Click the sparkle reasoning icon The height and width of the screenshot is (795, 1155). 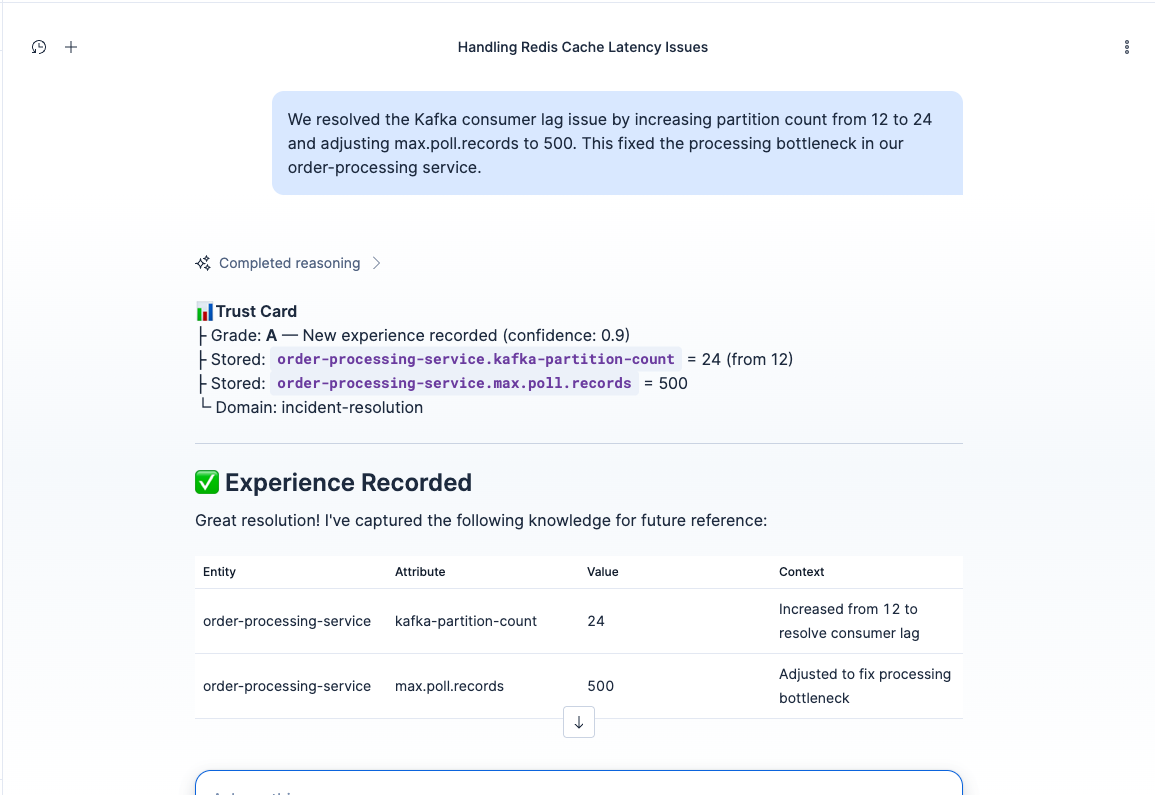[x=203, y=263]
